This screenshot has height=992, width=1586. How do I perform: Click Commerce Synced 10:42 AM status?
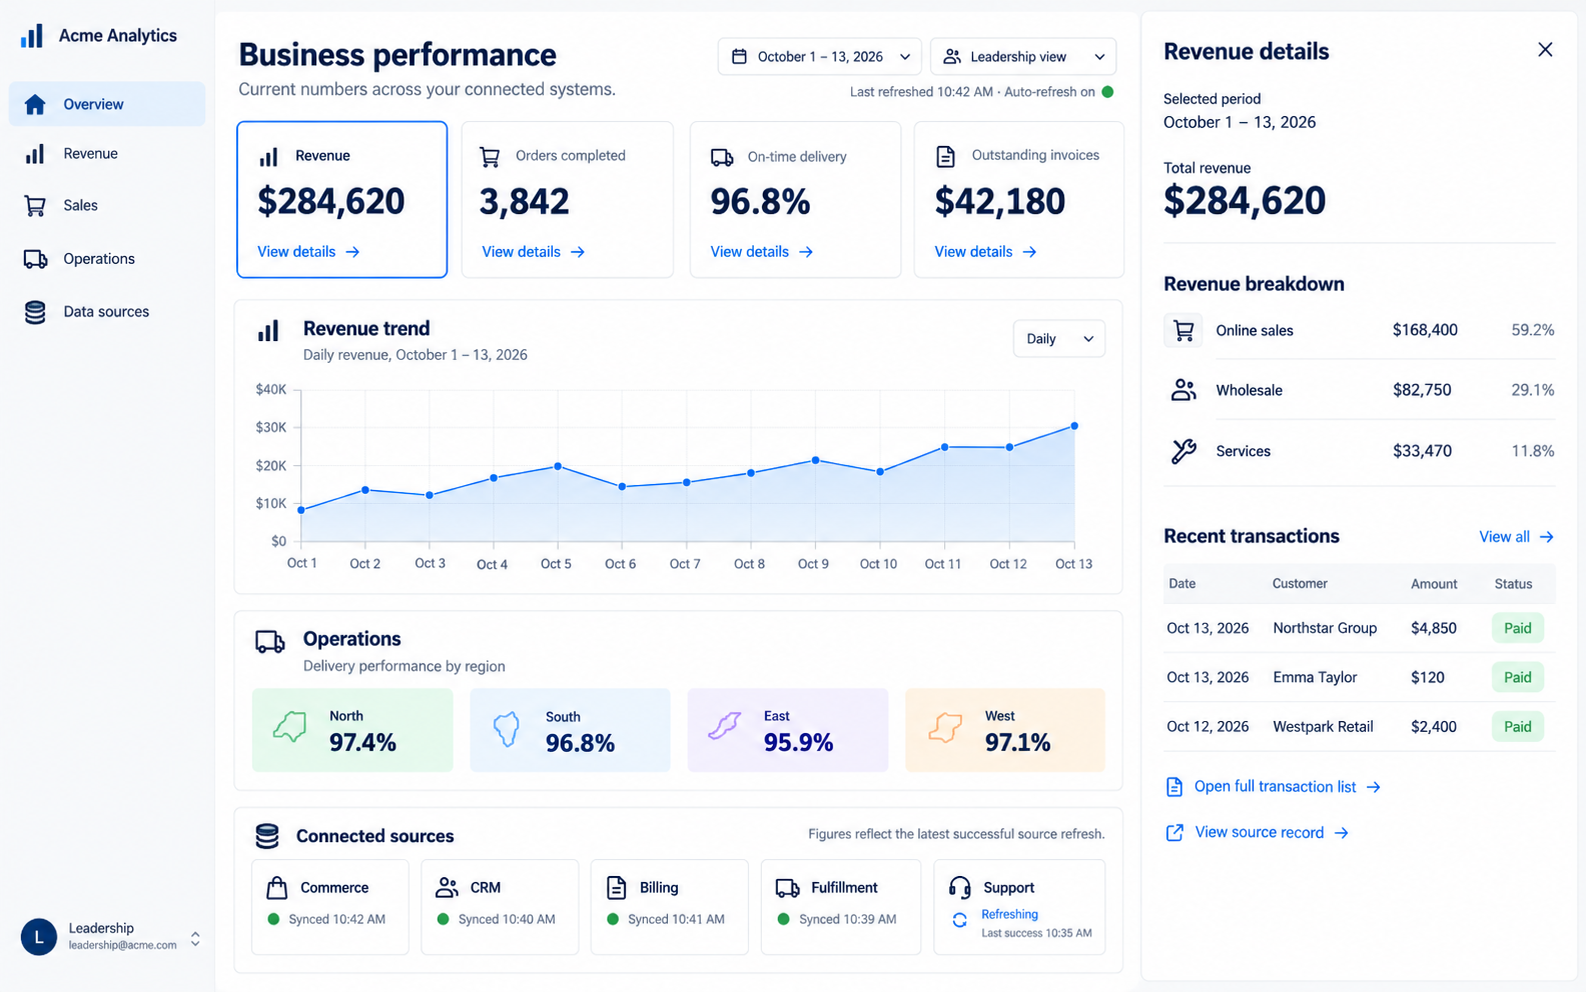(x=326, y=919)
